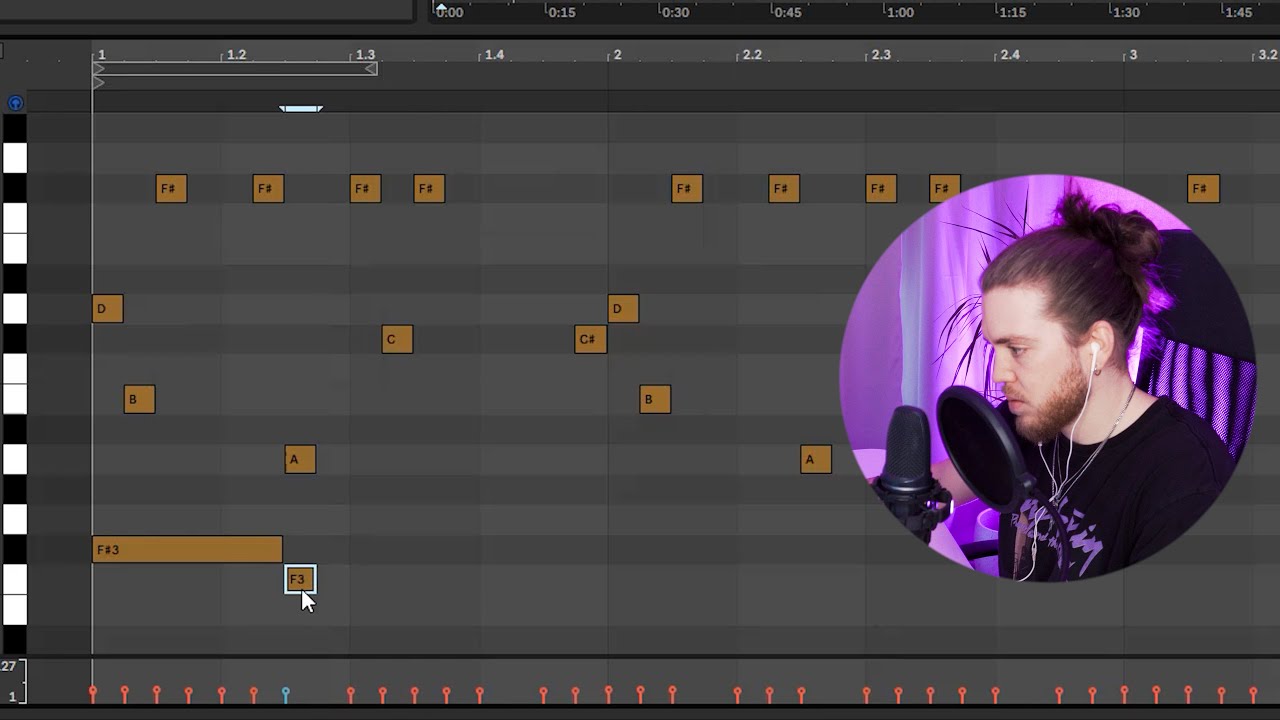Viewport: 1280px width, 720px height.
Task: Click the highlighted F3 note
Action: (300, 579)
